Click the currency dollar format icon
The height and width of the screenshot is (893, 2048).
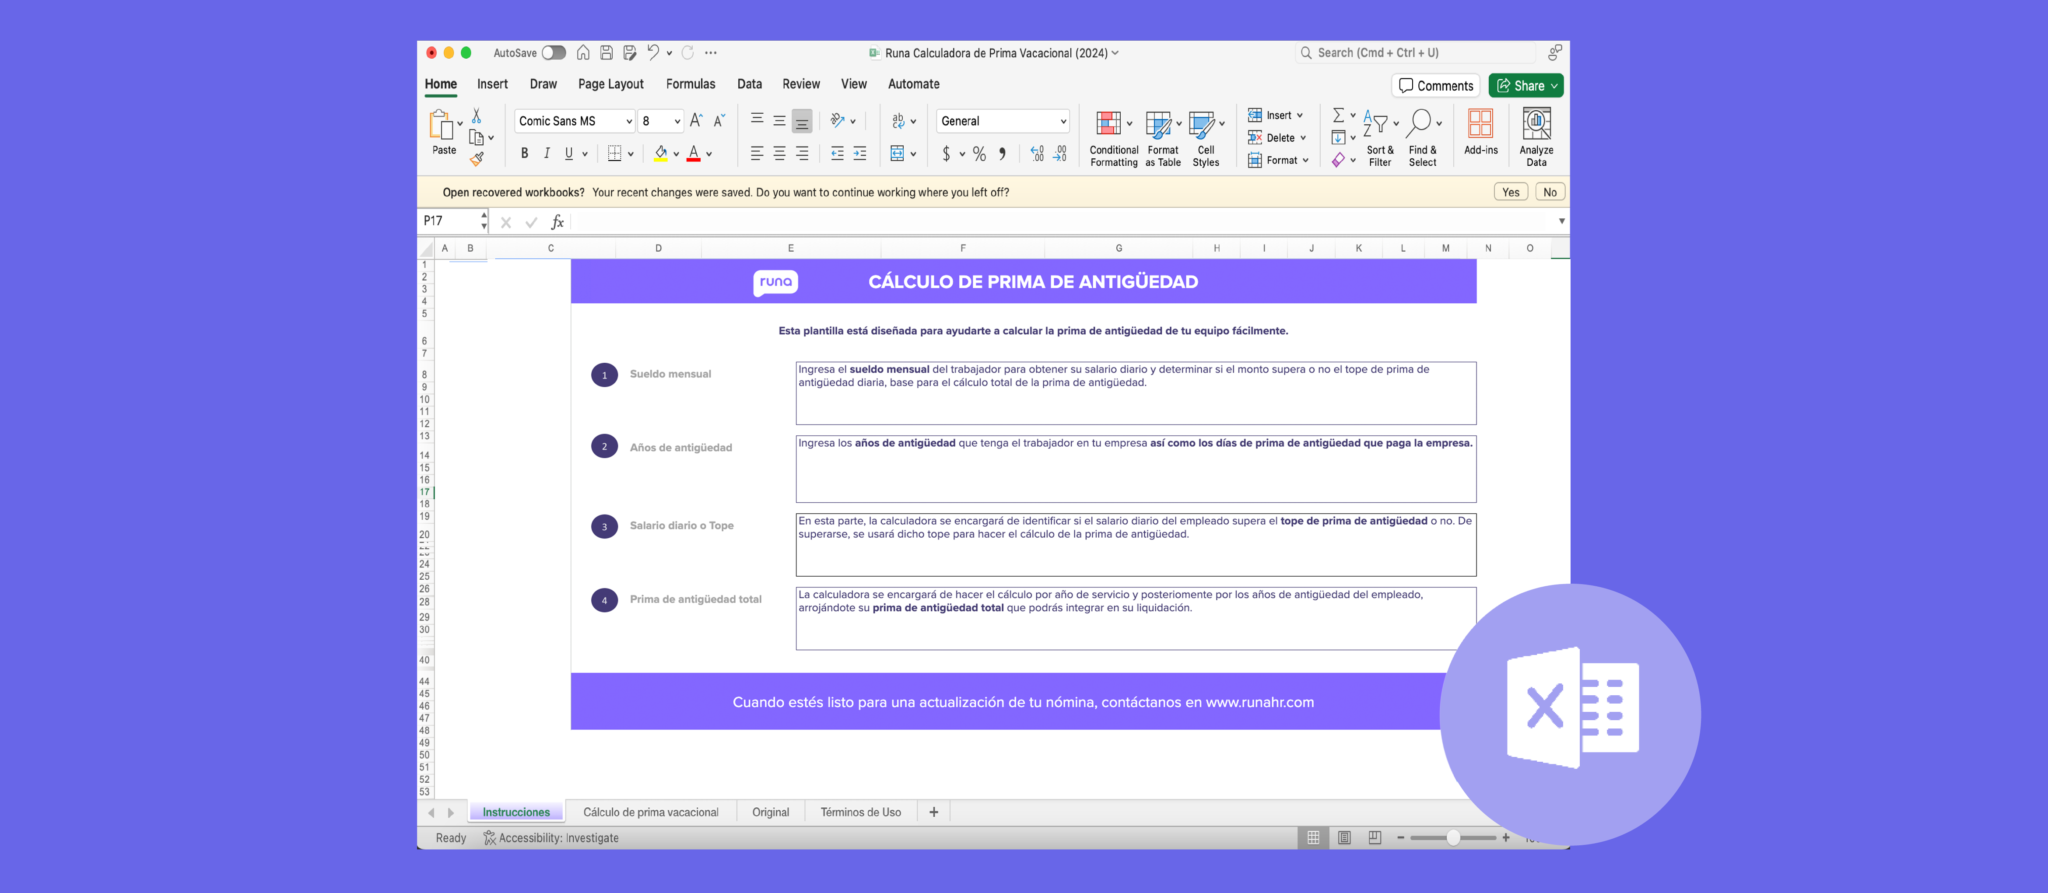(946, 154)
